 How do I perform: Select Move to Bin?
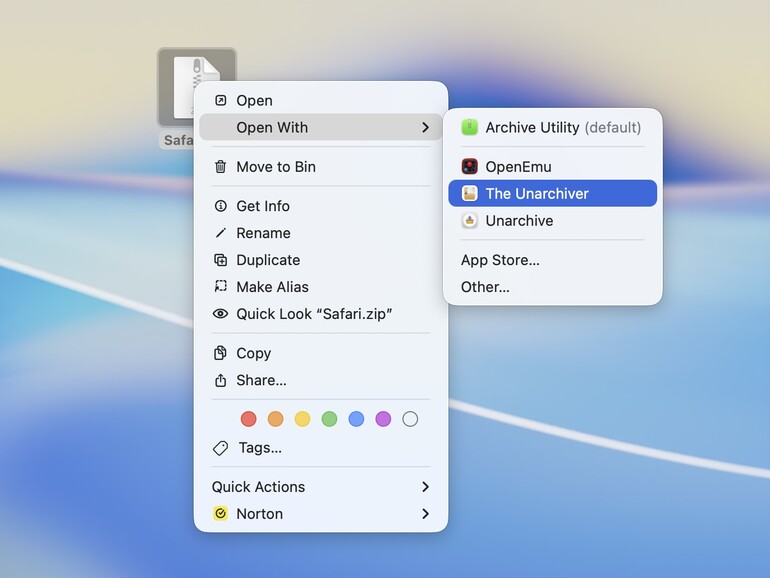321,166
